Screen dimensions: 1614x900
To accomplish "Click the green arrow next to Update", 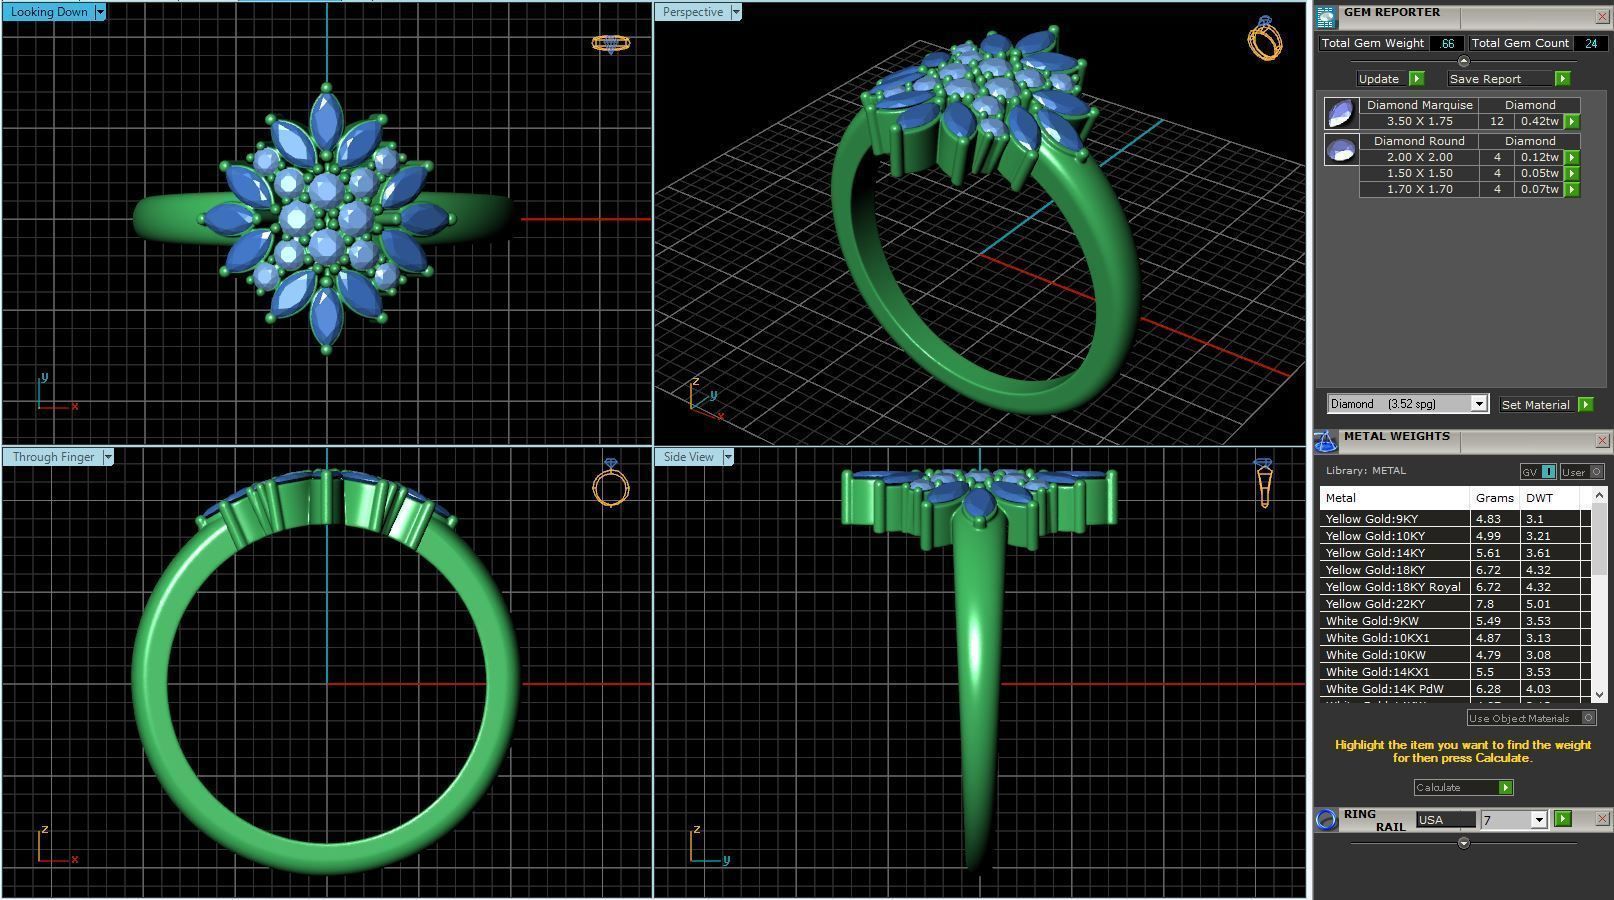I will 1416,79.
